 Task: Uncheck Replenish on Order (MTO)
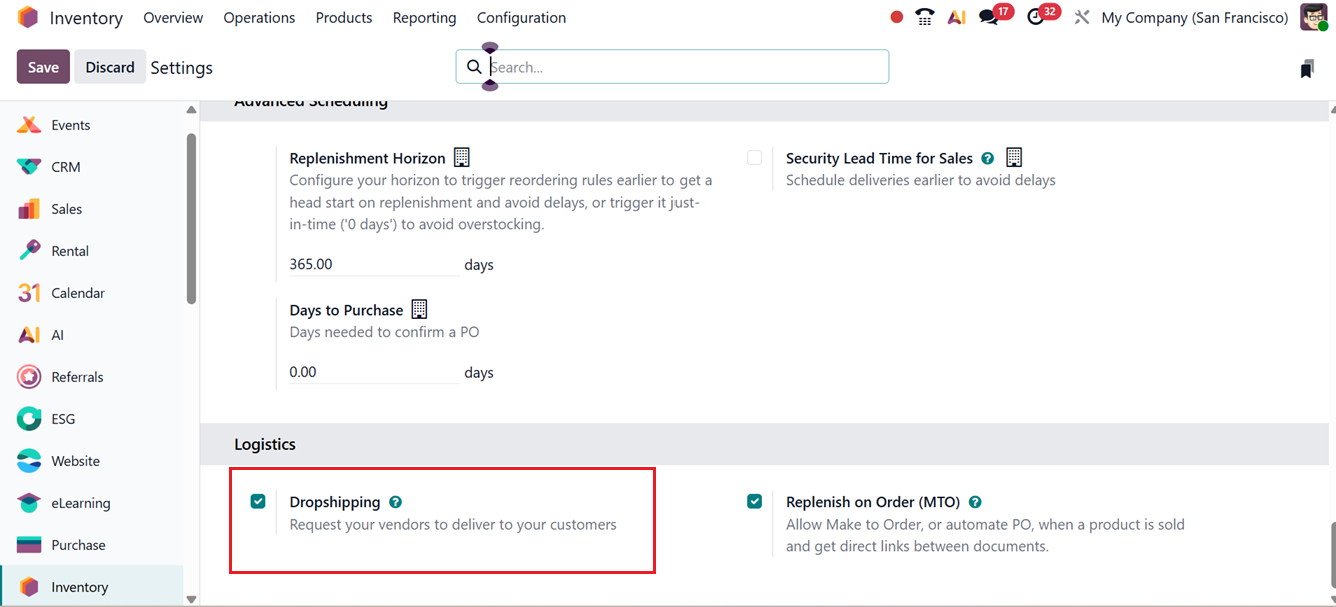point(755,501)
